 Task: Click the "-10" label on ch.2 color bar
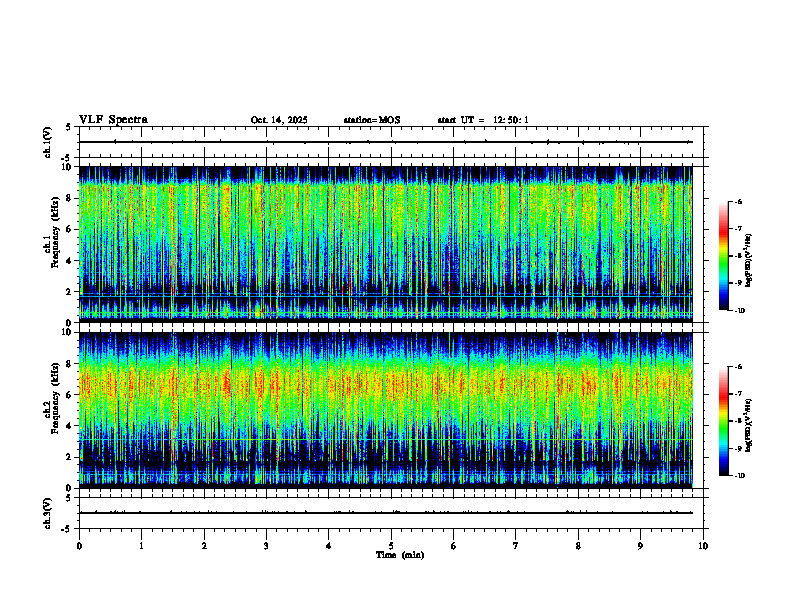[x=739, y=476]
